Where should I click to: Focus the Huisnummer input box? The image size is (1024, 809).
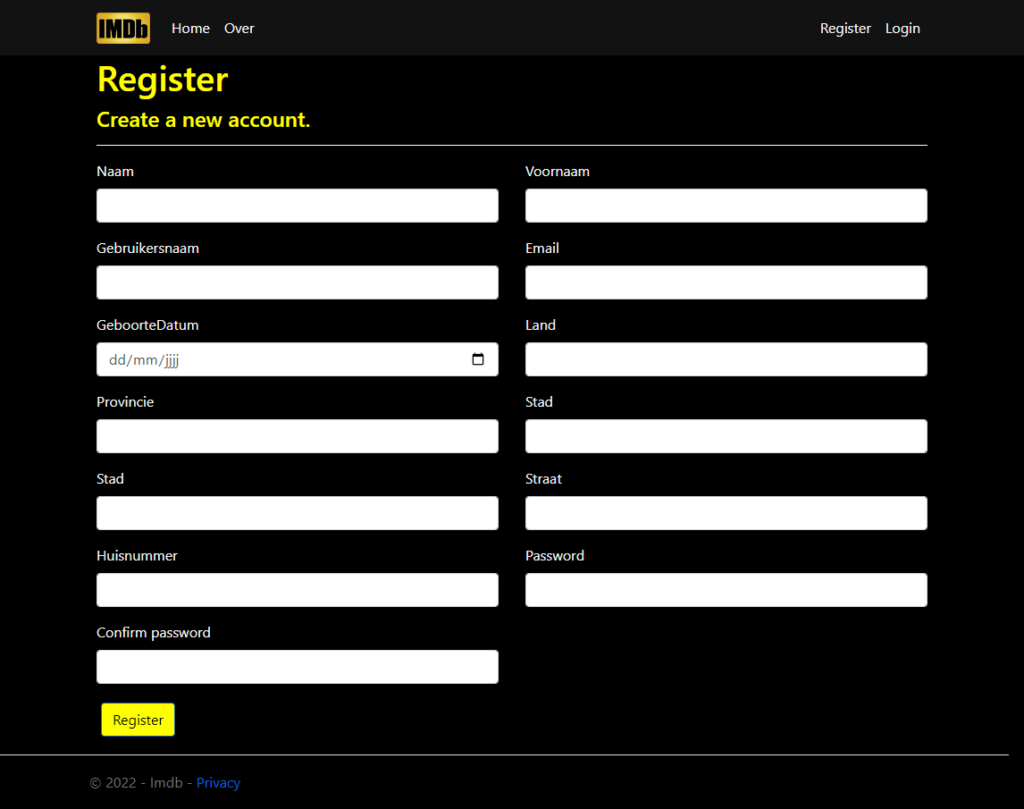[x=297, y=590]
